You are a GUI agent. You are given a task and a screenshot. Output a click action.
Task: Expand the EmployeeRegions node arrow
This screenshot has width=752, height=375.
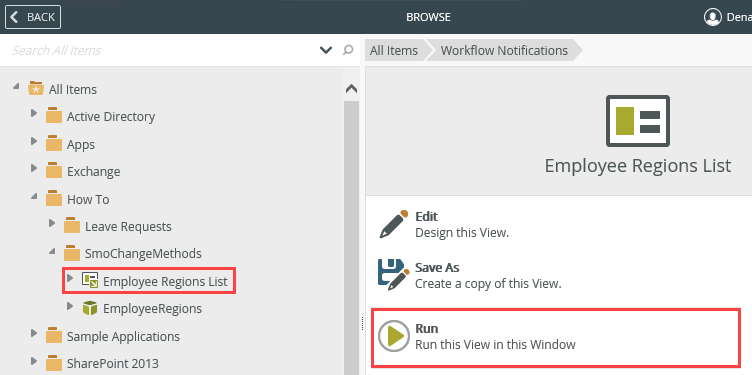pyautogui.click(x=70, y=305)
